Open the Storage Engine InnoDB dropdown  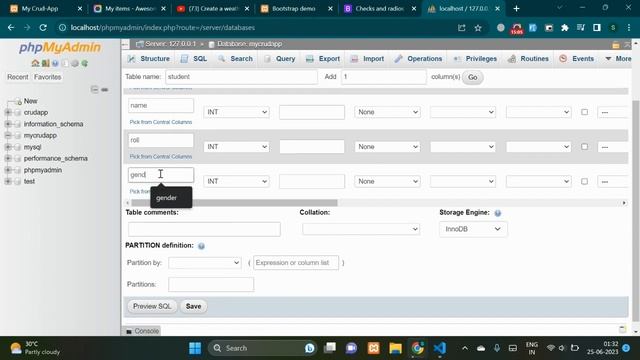tap(473, 229)
